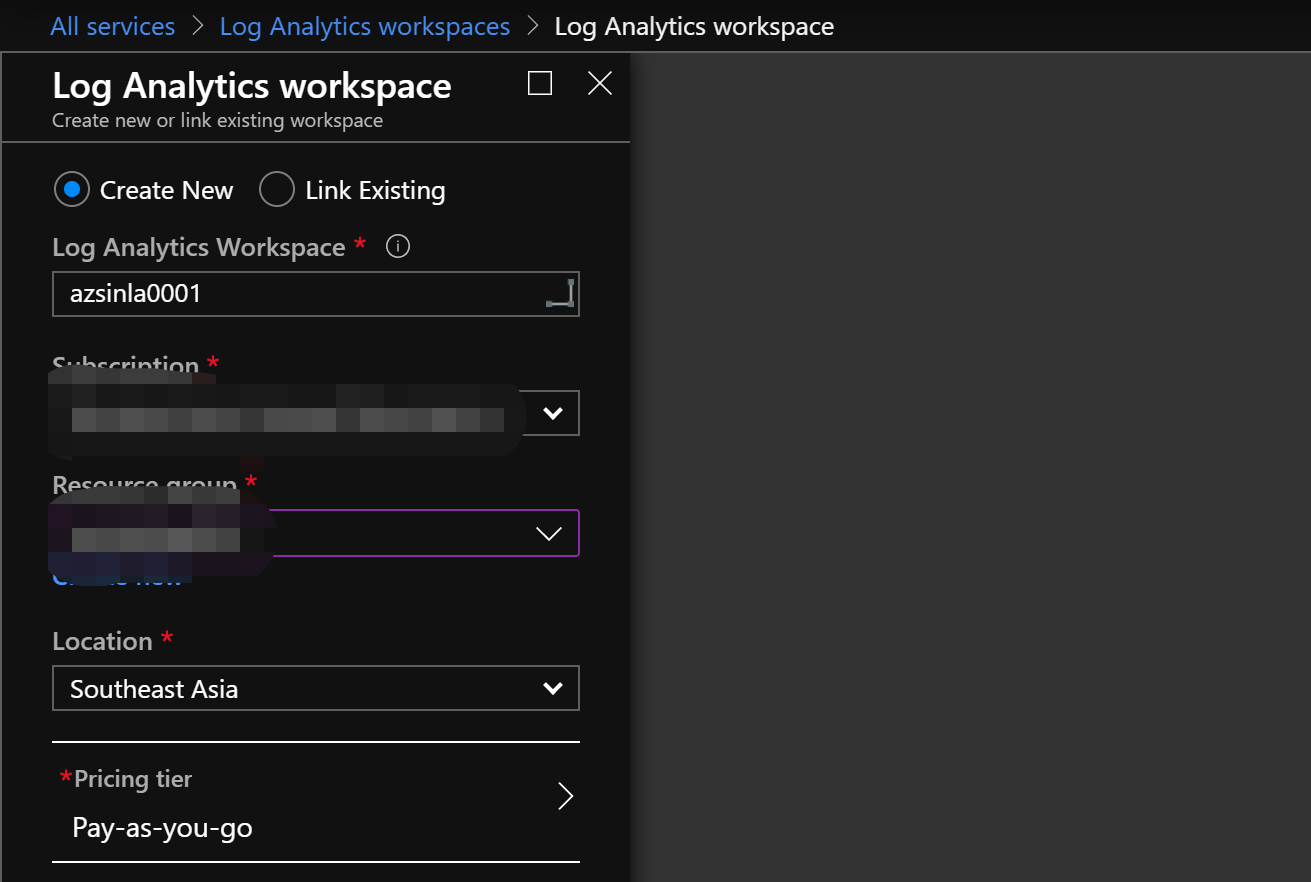Click the info icon beside Log Analytics Workspace
Image resolution: width=1311 pixels, height=882 pixels.
(x=398, y=246)
